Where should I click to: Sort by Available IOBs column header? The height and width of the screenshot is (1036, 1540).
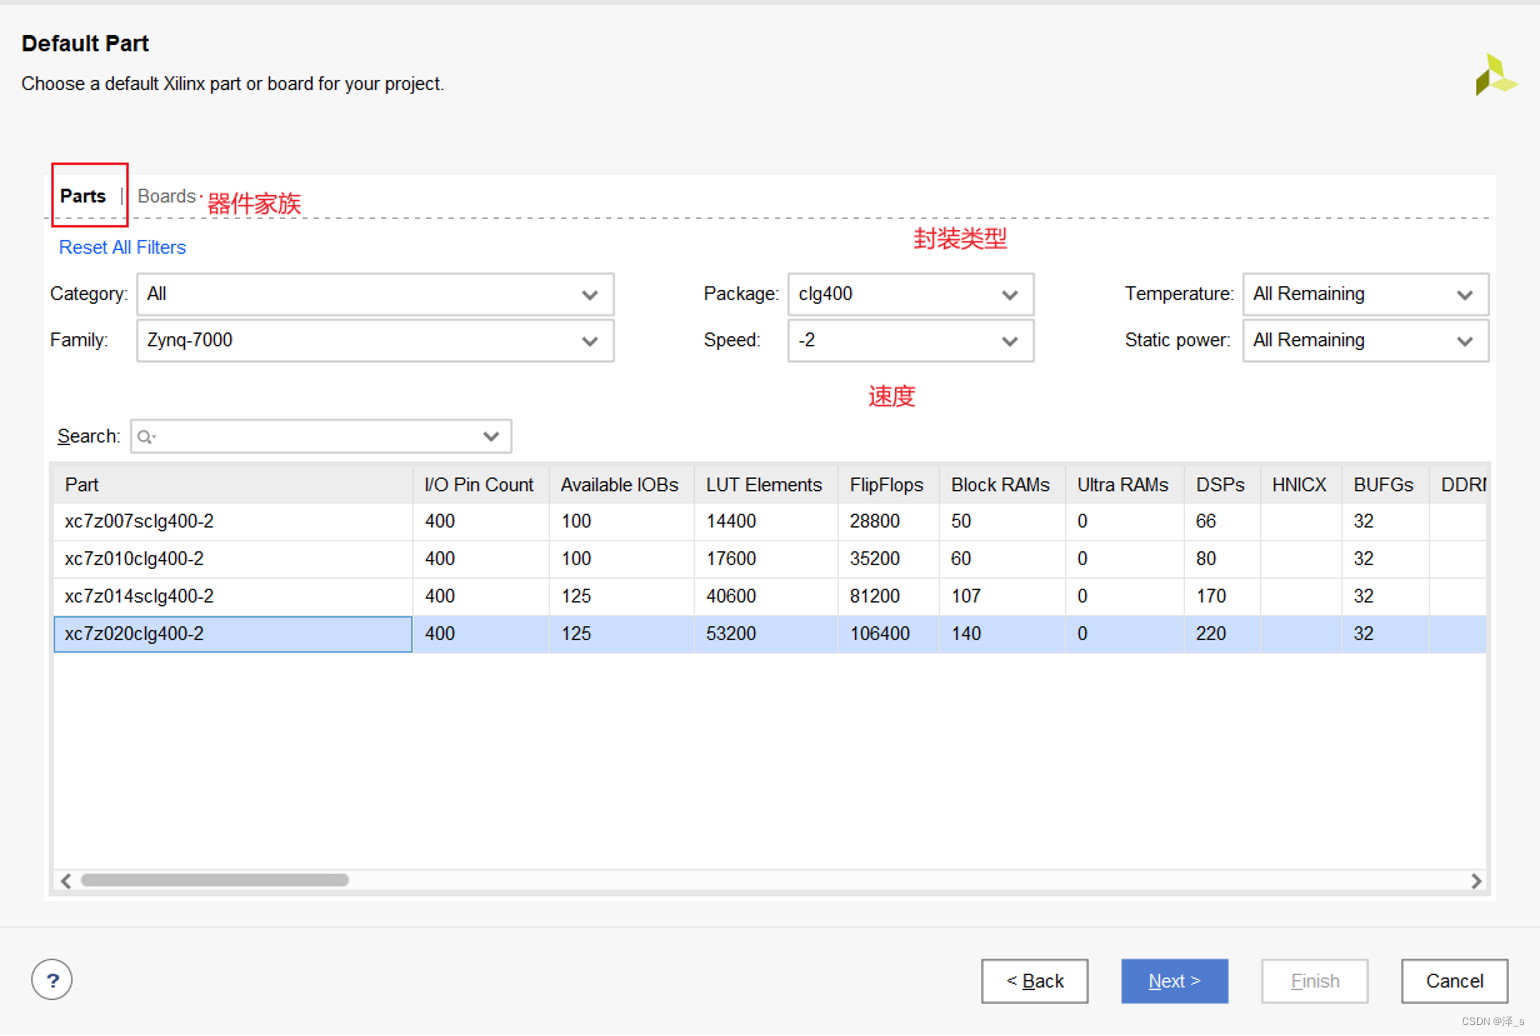621,485
